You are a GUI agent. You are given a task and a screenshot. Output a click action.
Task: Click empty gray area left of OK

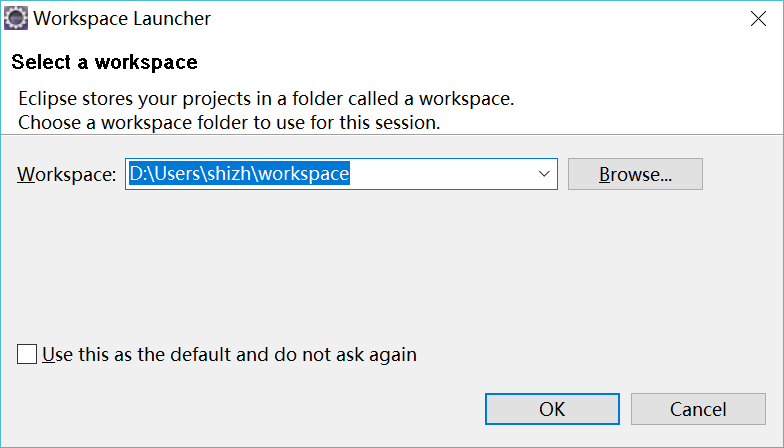(250, 409)
